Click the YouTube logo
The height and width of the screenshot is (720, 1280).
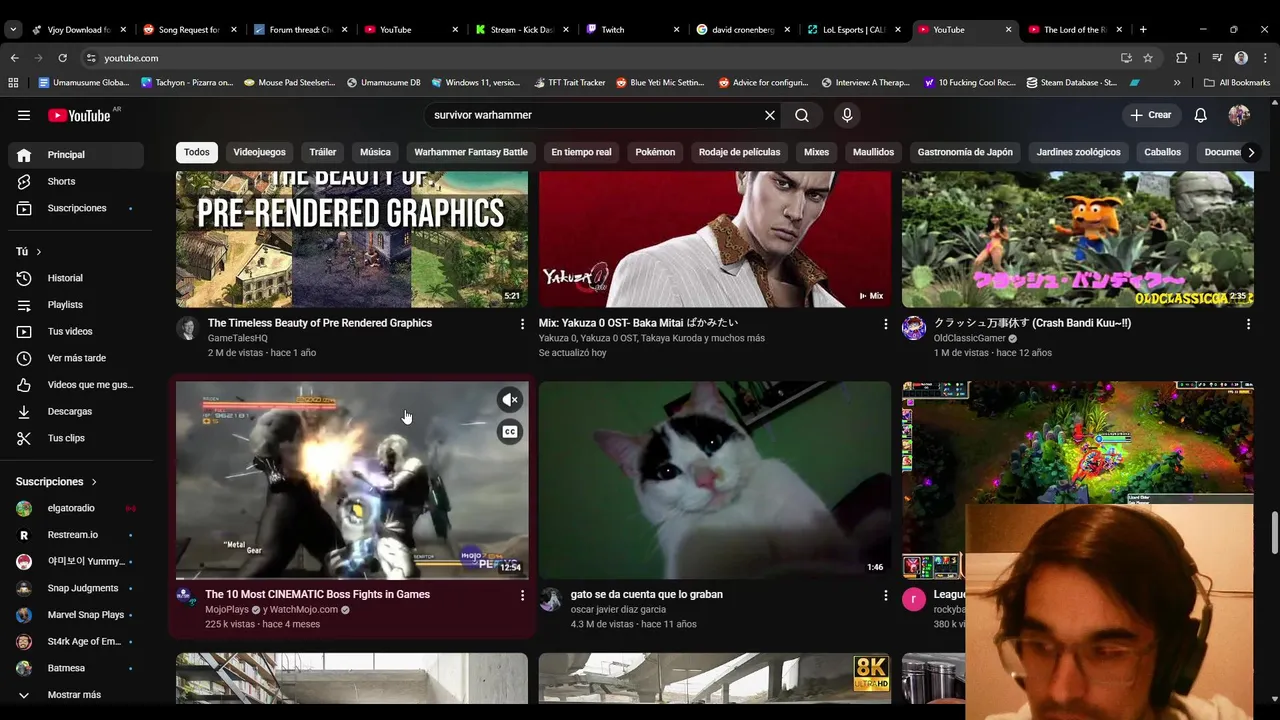(79, 115)
